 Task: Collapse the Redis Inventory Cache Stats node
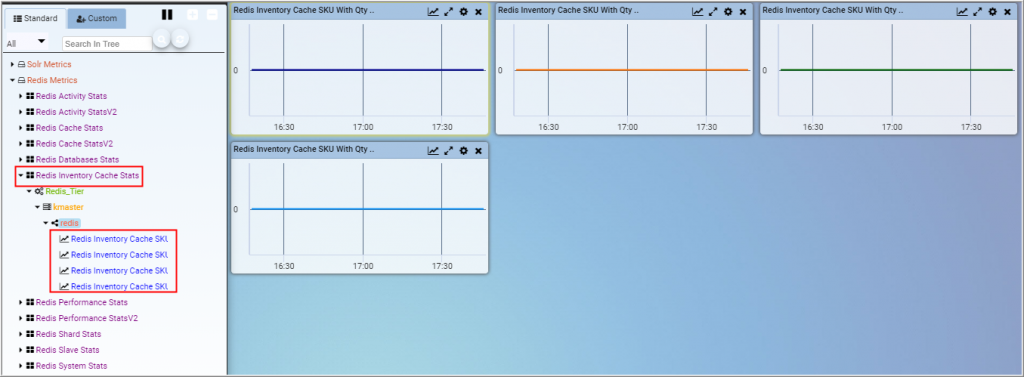[x=21, y=176]
